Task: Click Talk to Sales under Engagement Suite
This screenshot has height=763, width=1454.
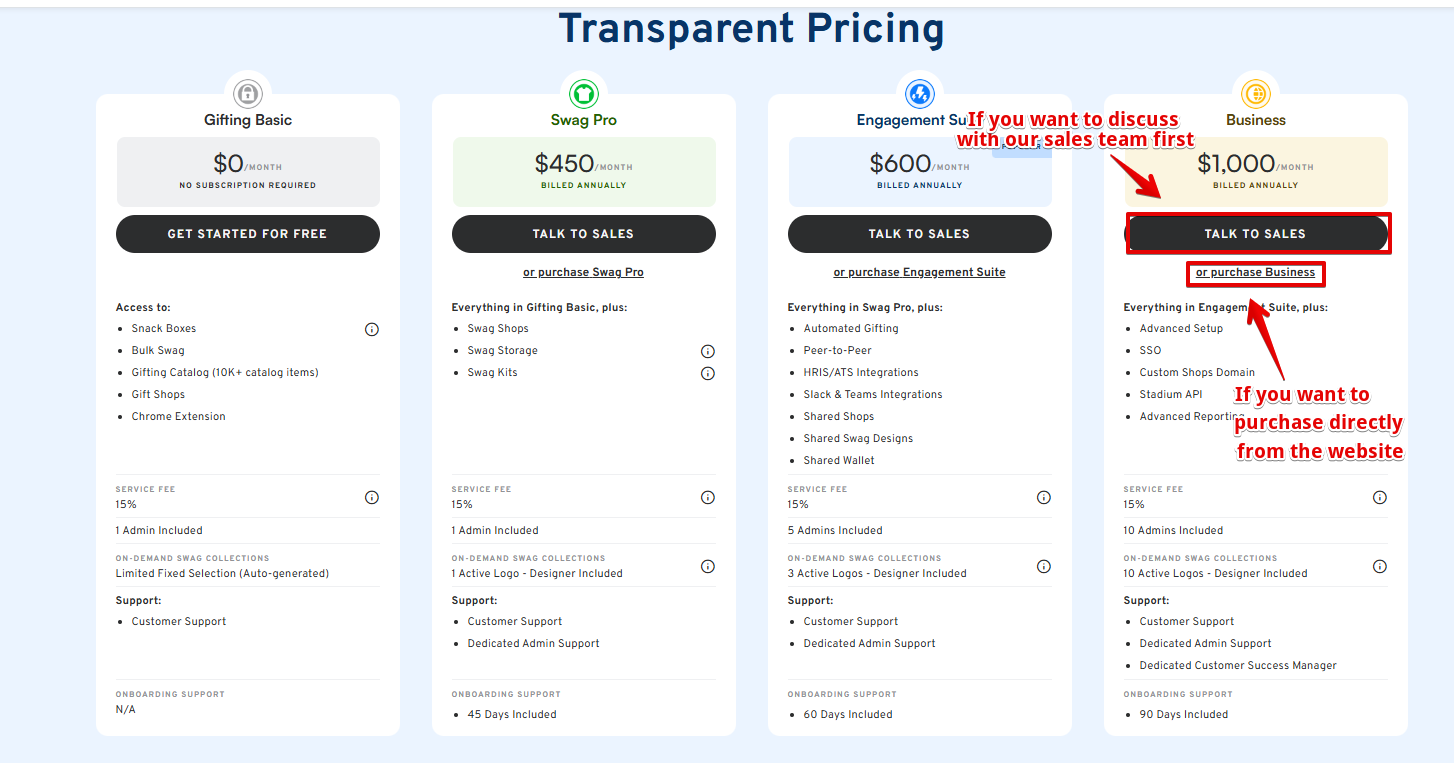Action: tap(920, 234)
